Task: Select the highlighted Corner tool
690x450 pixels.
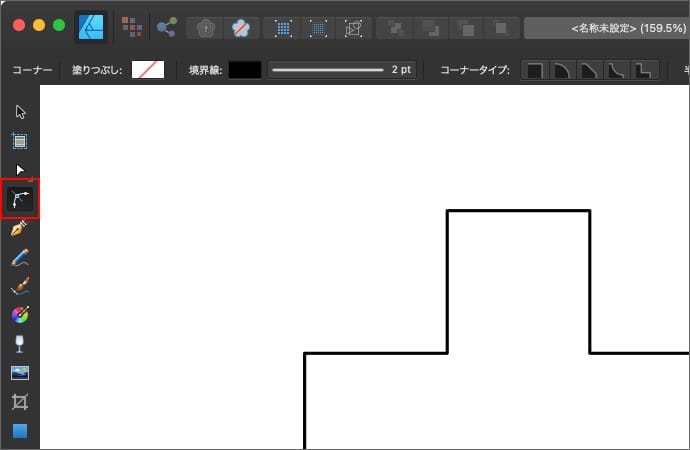Action: click(x=20, y=199)
